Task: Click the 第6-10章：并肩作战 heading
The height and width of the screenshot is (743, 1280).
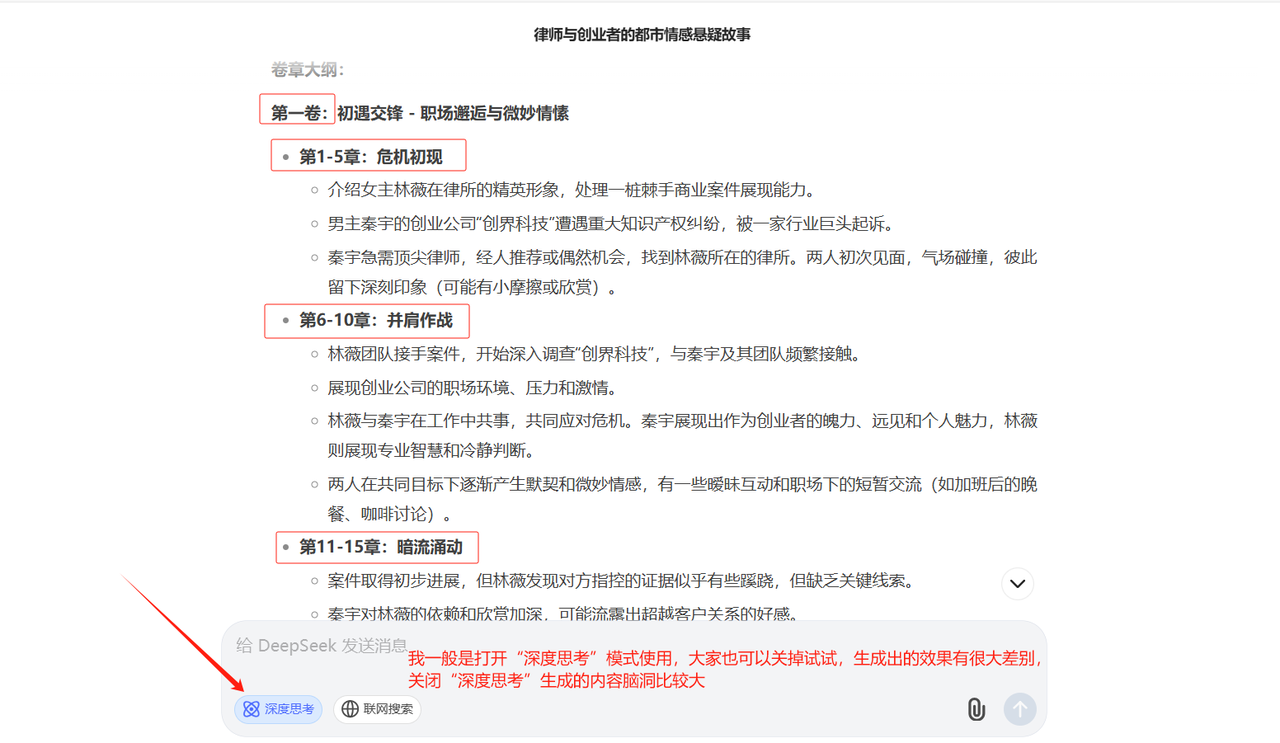Action: tap(376, 320)
